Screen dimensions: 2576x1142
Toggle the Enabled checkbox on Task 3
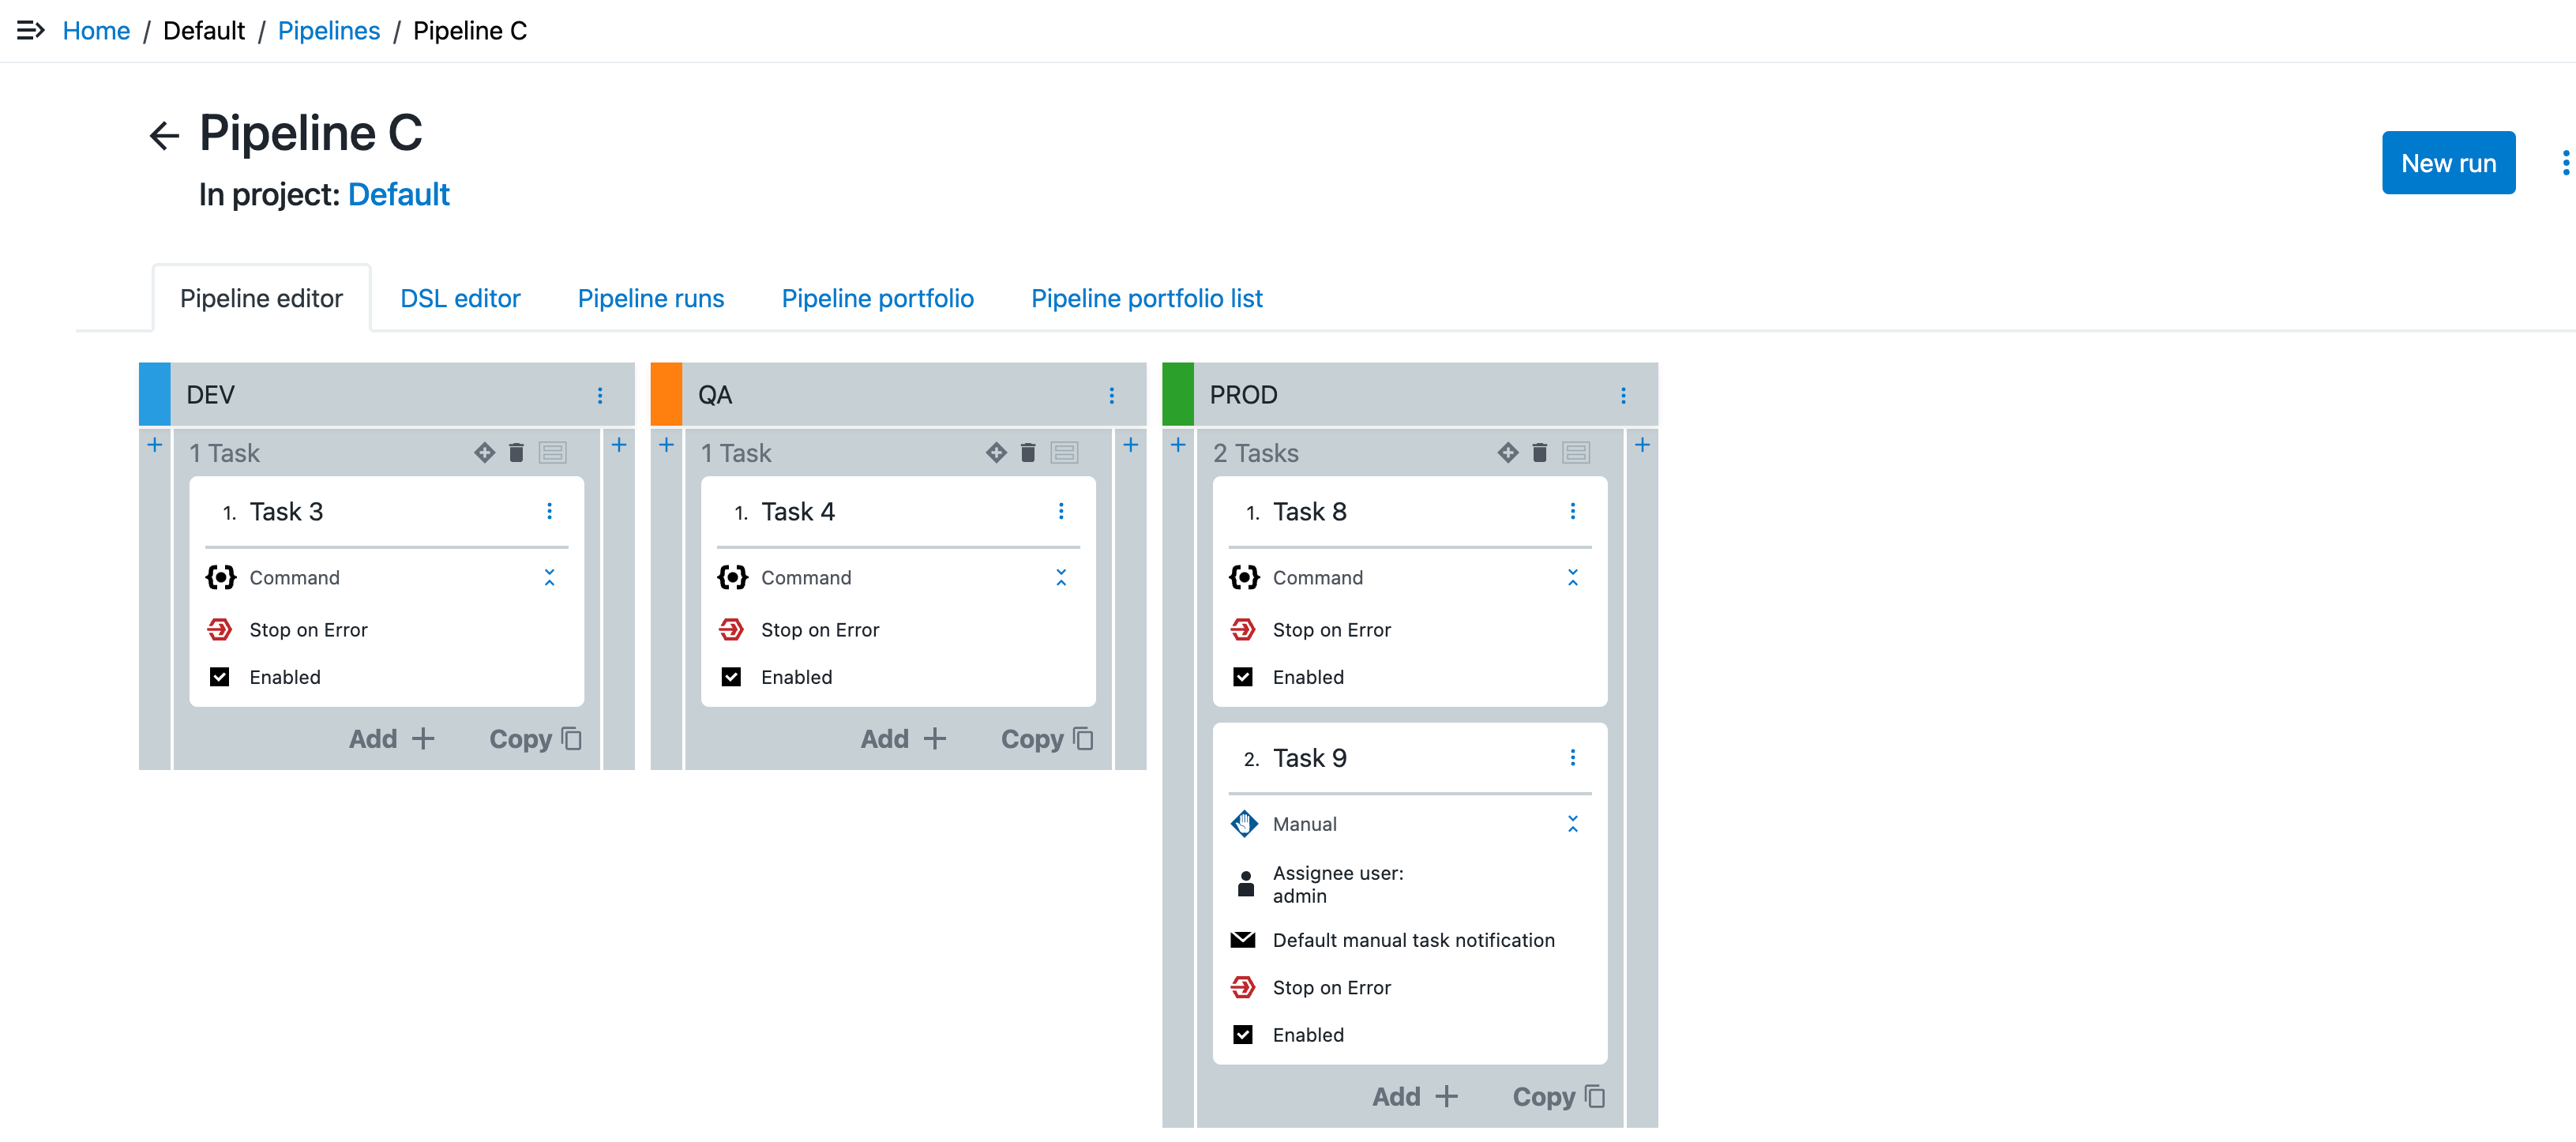click(219, 675)
